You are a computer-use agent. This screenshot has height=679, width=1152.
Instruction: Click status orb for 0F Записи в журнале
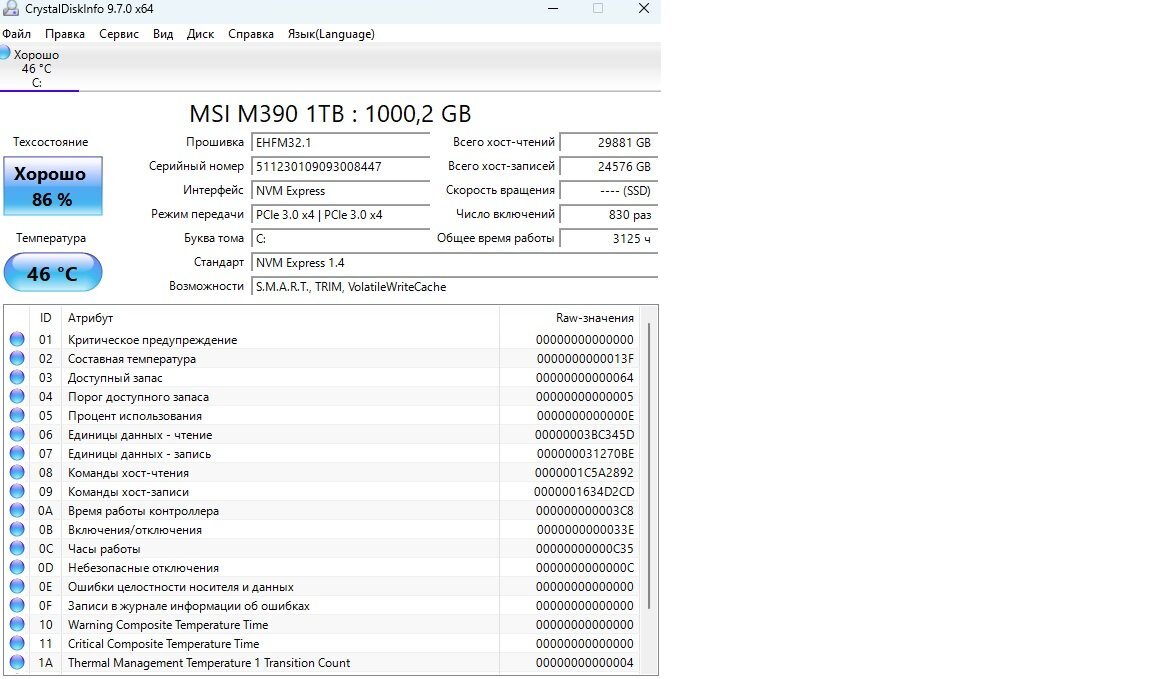tap(17, 606)
